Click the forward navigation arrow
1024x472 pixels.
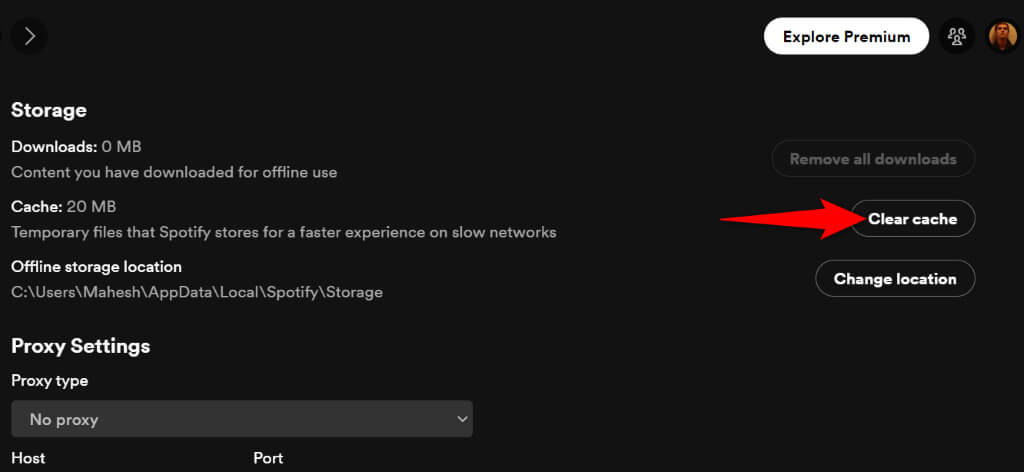click(29, 36)
